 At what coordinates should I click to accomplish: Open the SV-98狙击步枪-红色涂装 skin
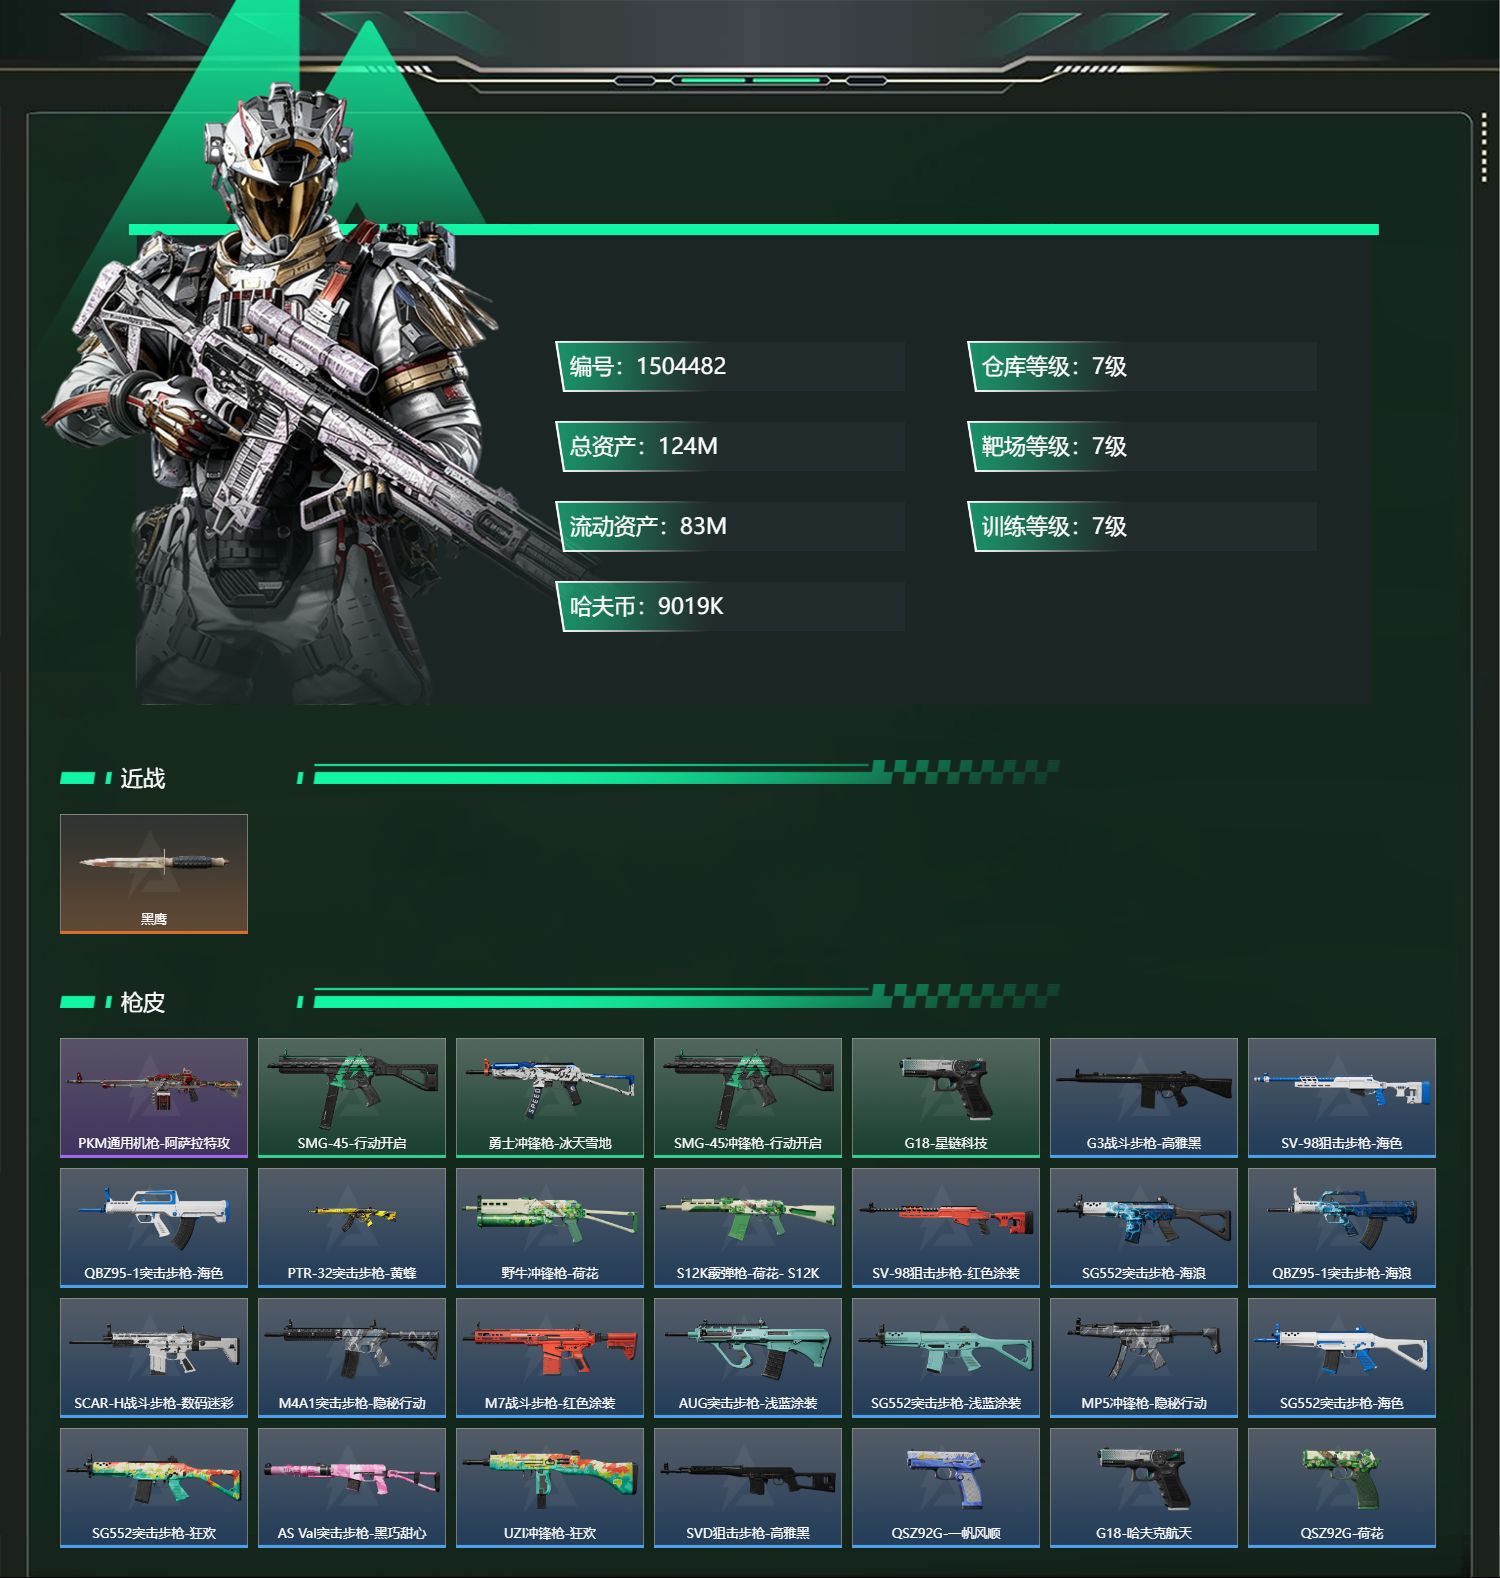(x=946, y=1228)
